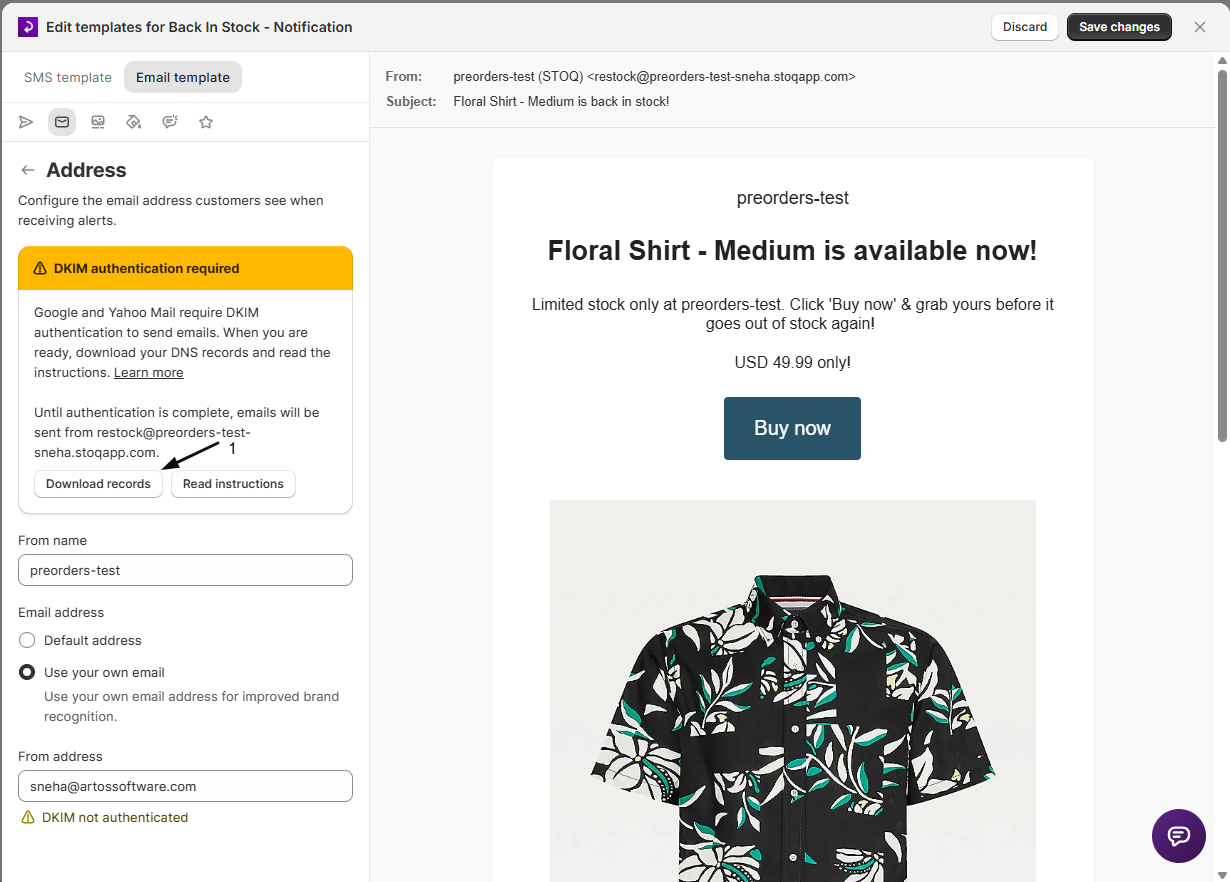Select the Default address radio option
Viewport: 1230px width, 882px height.
(x=27, y=640)
